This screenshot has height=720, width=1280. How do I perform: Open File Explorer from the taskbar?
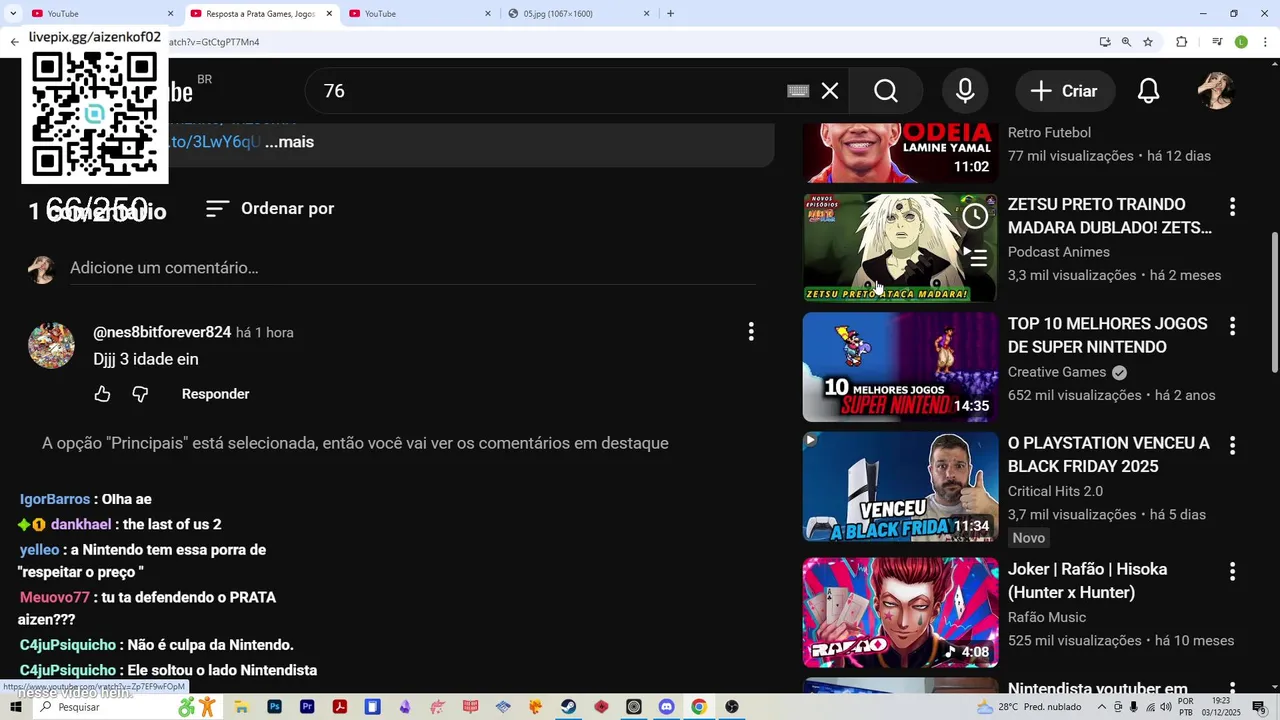pos(241,707)
